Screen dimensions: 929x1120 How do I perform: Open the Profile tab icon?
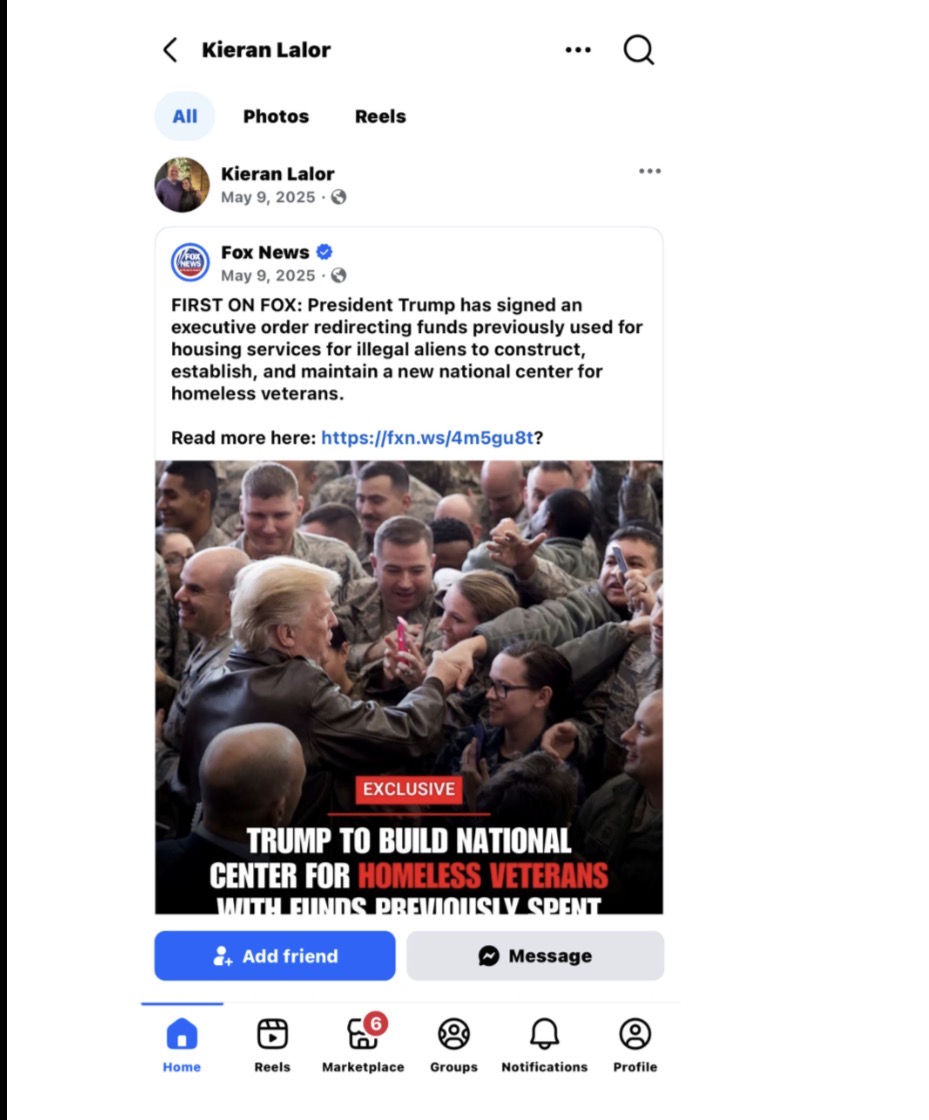pyautogui.click(x=635, y=1045)
